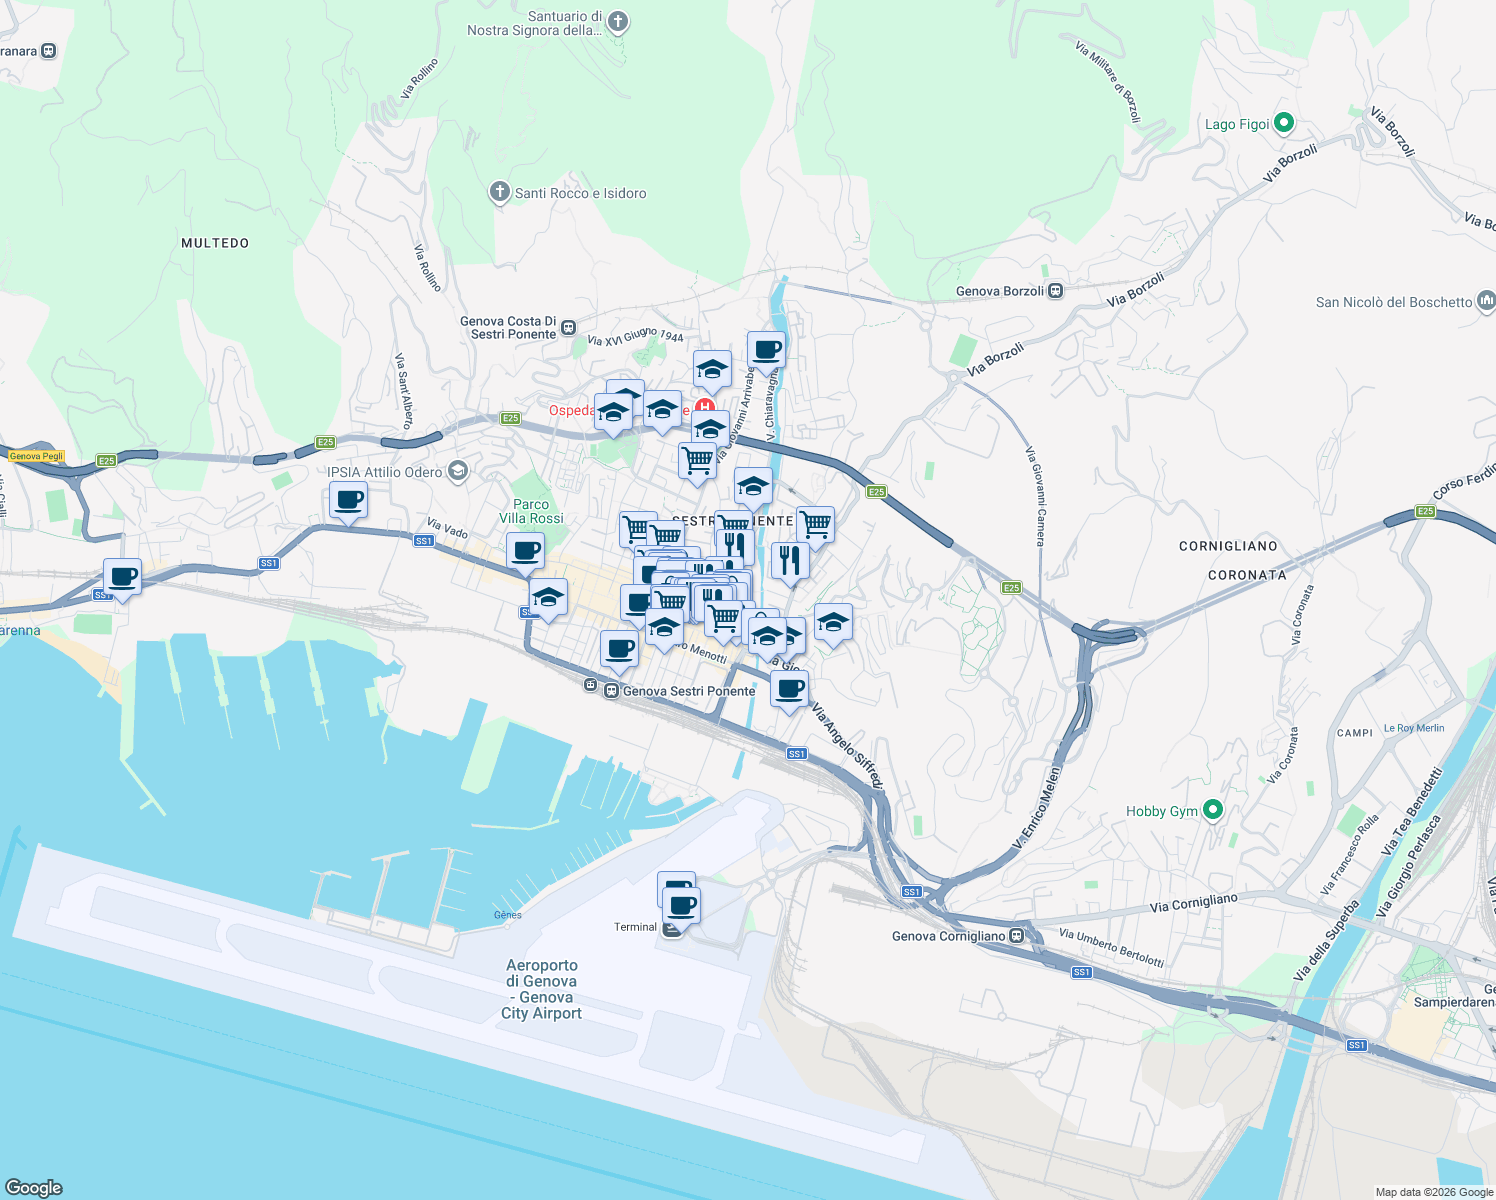Select the restaurant fork-and-knife marker in Sestri Ponente

click(x=789, y=558)
